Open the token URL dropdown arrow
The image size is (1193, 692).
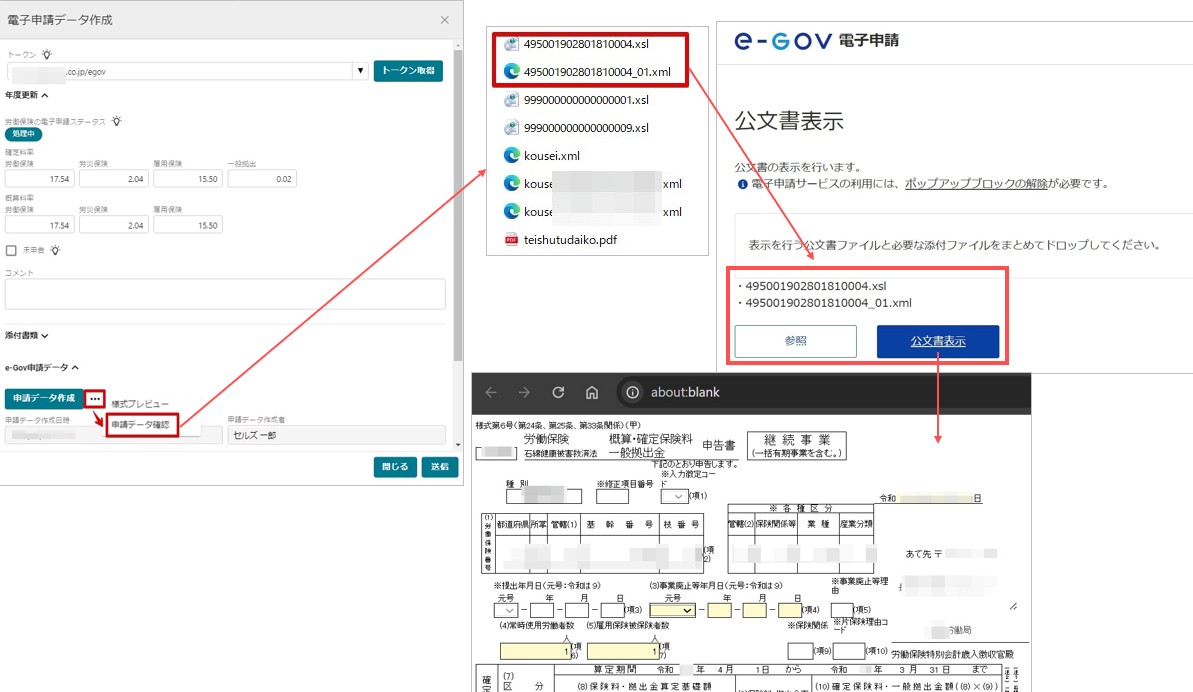[360, 71]
